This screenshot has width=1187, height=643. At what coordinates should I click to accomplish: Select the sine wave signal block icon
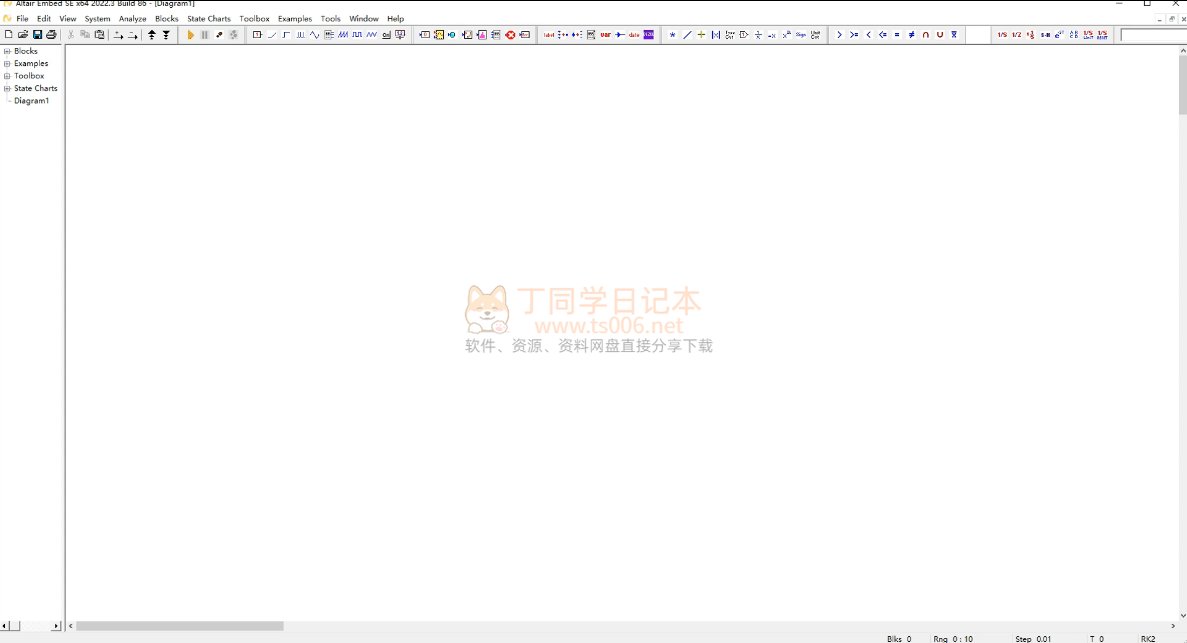click(x=314, y=35)
